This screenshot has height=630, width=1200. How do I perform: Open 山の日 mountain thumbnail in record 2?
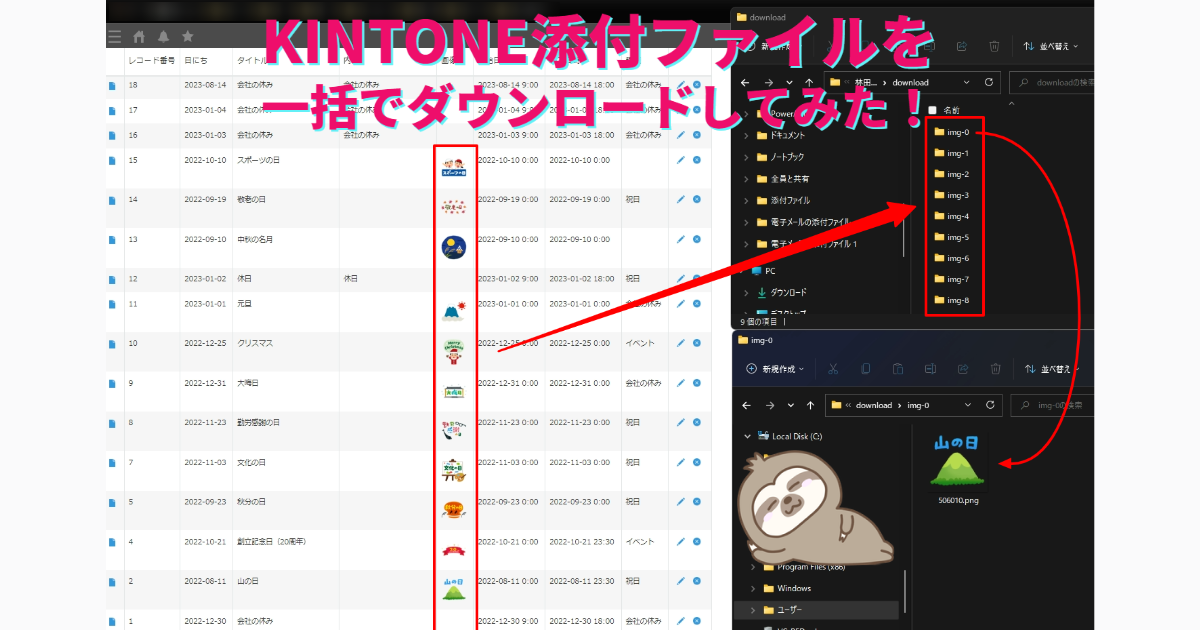454,588
